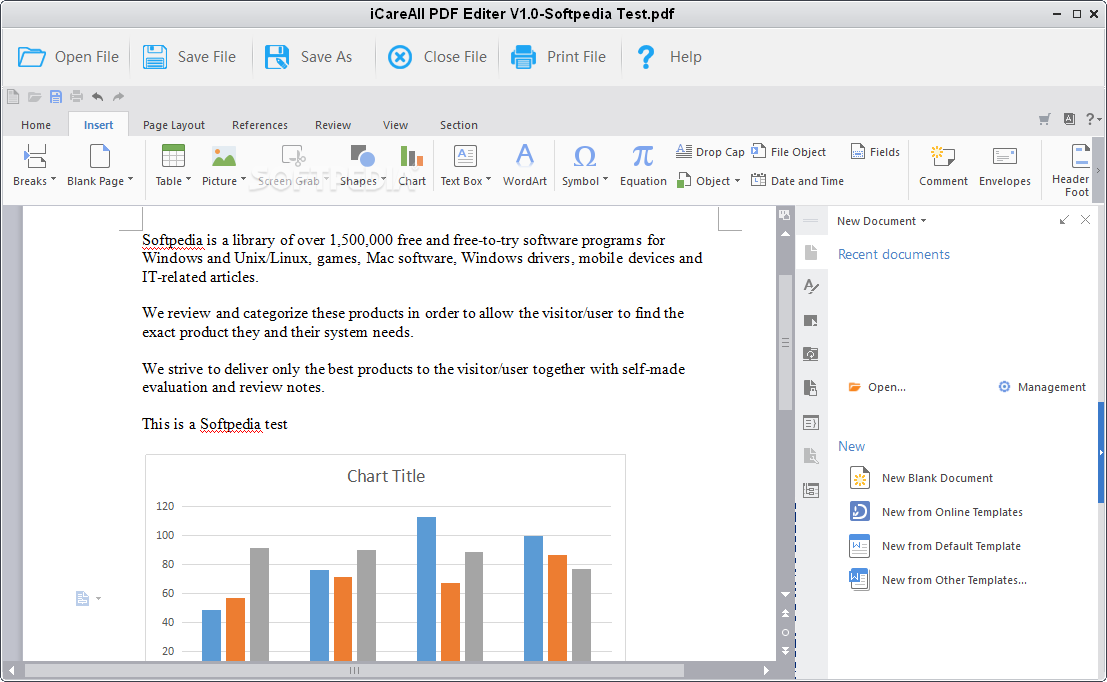Close the New Document task pane
Image resolution: width=1107 pixels, height=682 pixels.
coord(1085,220)
